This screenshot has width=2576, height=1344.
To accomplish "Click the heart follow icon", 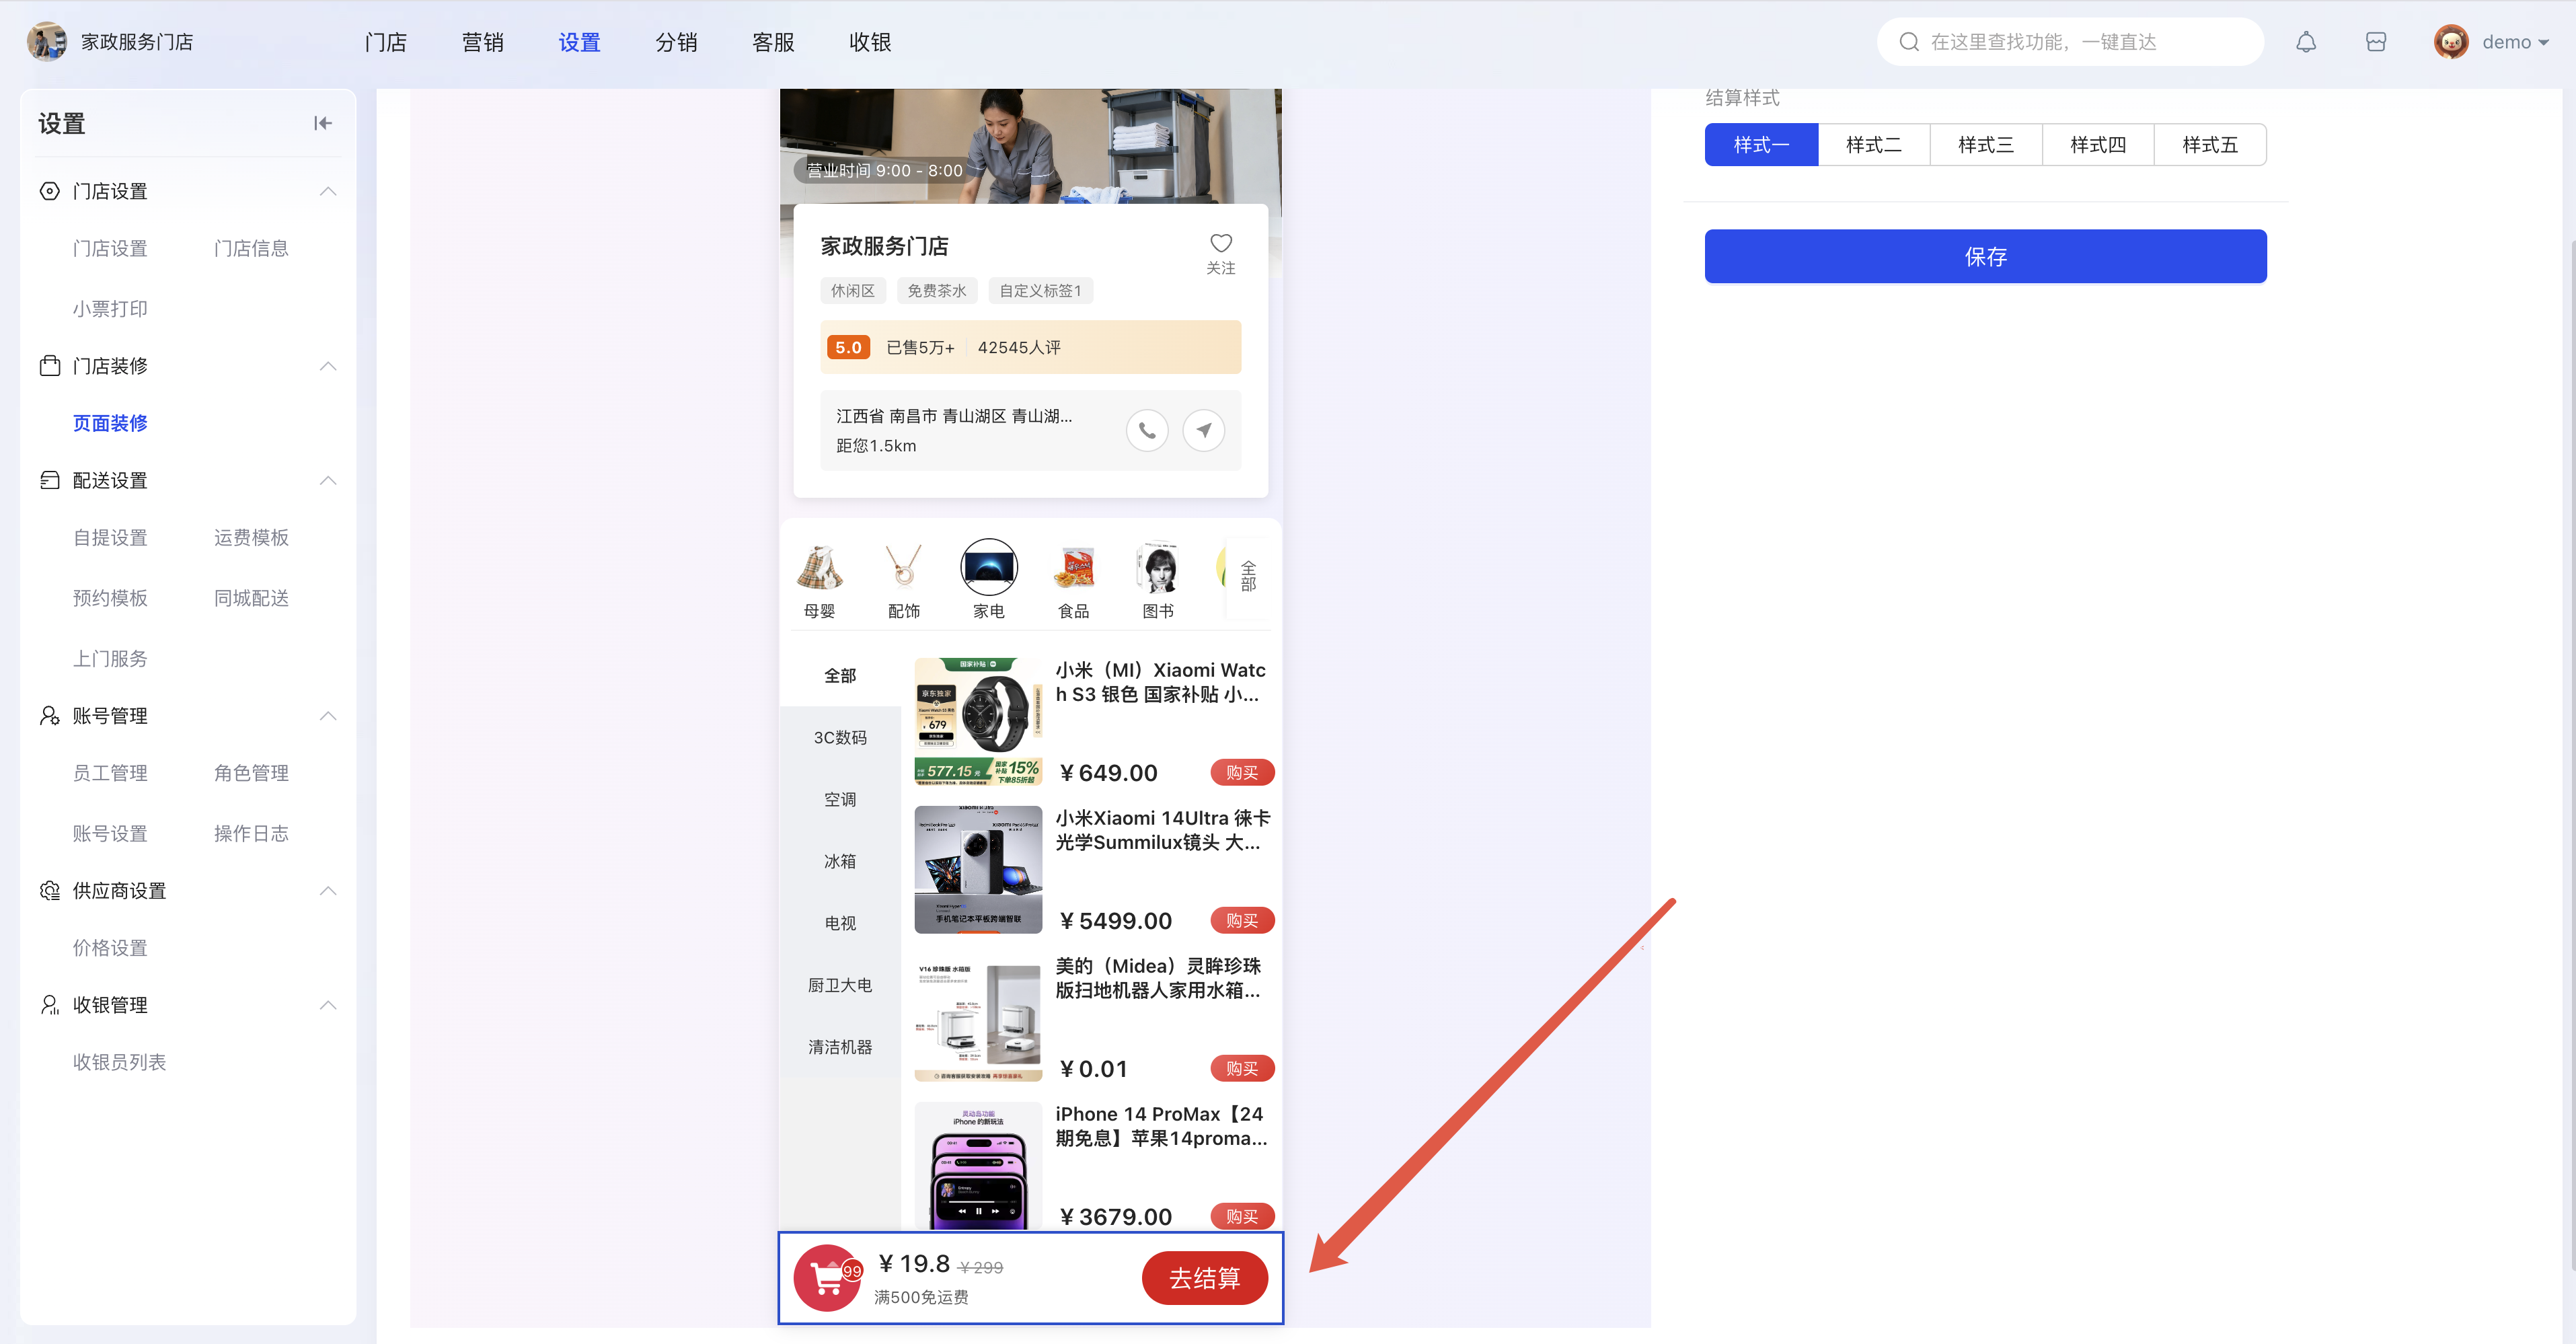I will (x=1220, y=243).
